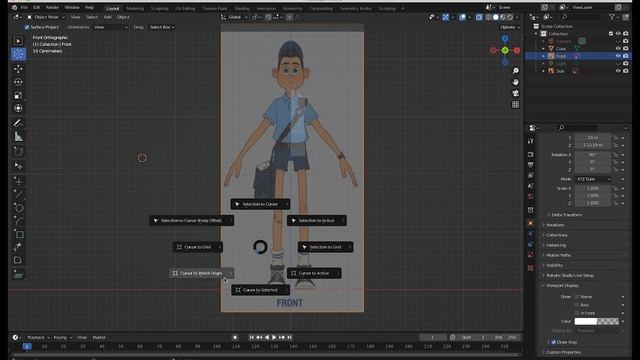This screenshot has width=640, height=360.
Task: Open the Object properties tab icon
Action: pos(531,223)
